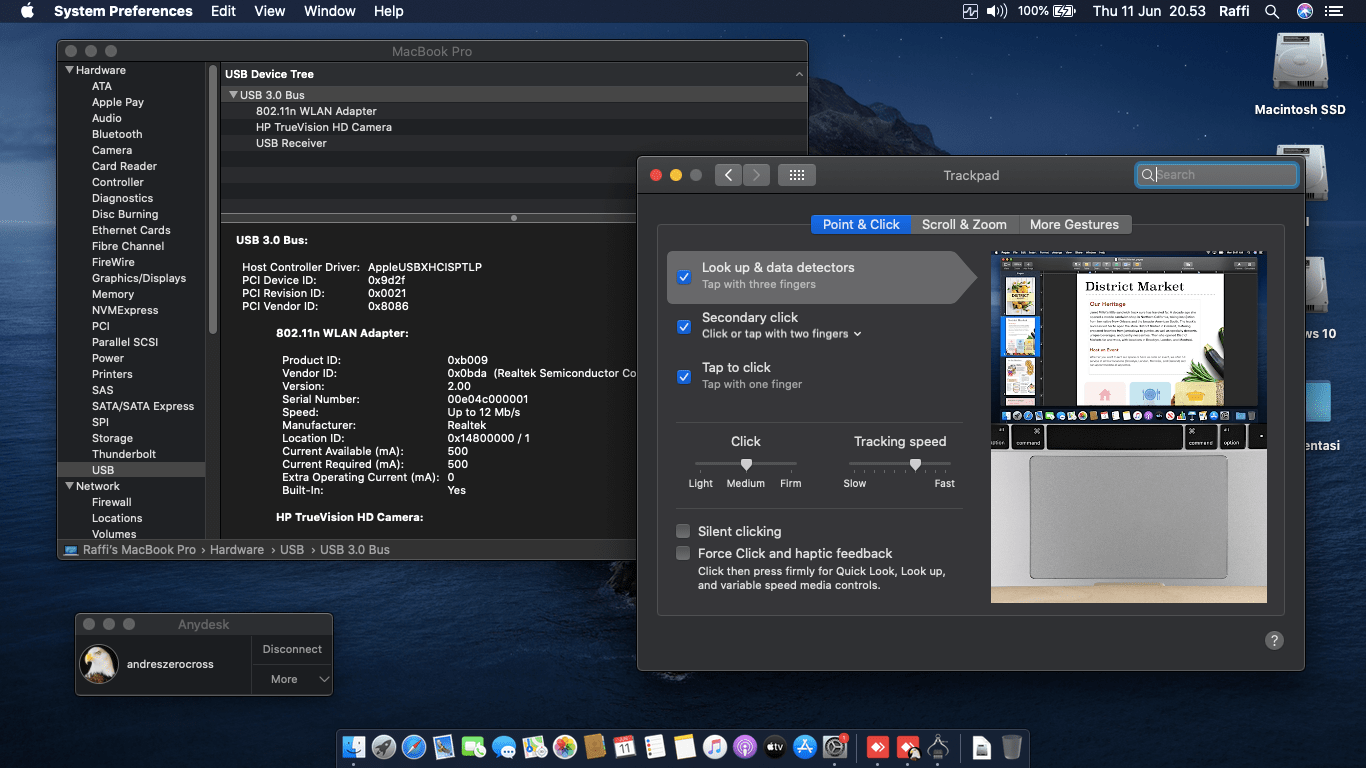Image resolution: width=1366 pixels, height=768 pixels.
Task: Focus Search field in Trackpad window
Action: [x=1216, y=175]
